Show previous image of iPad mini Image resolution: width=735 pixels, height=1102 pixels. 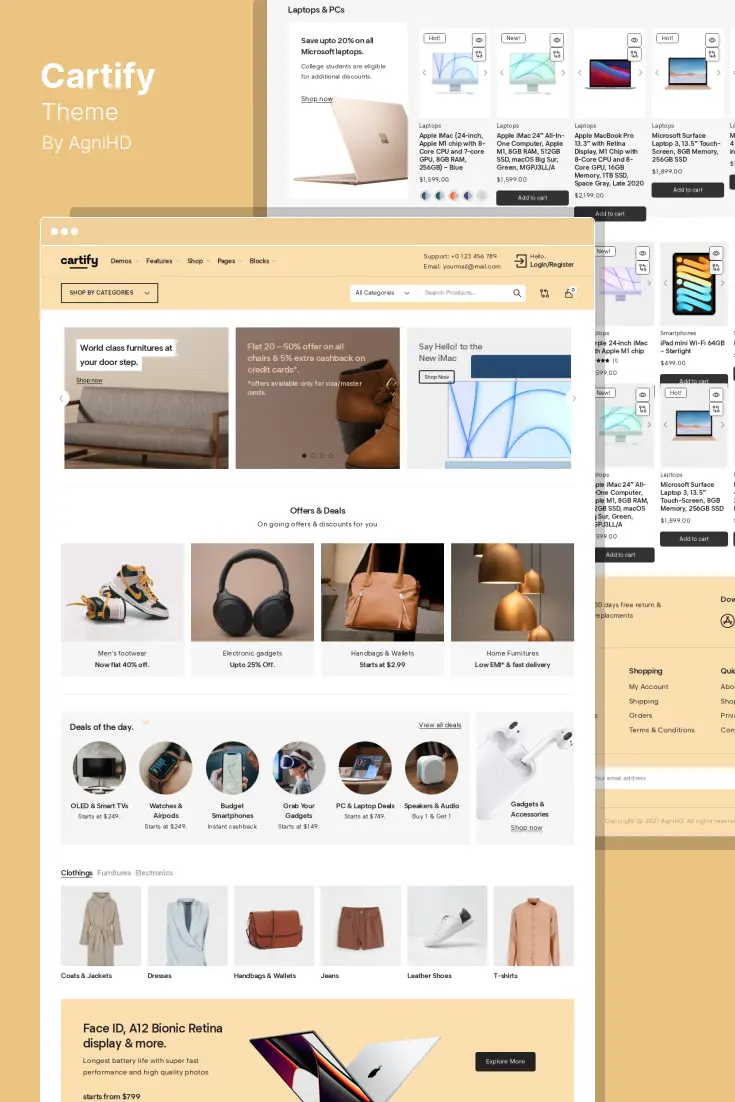[x=665, y=283]
